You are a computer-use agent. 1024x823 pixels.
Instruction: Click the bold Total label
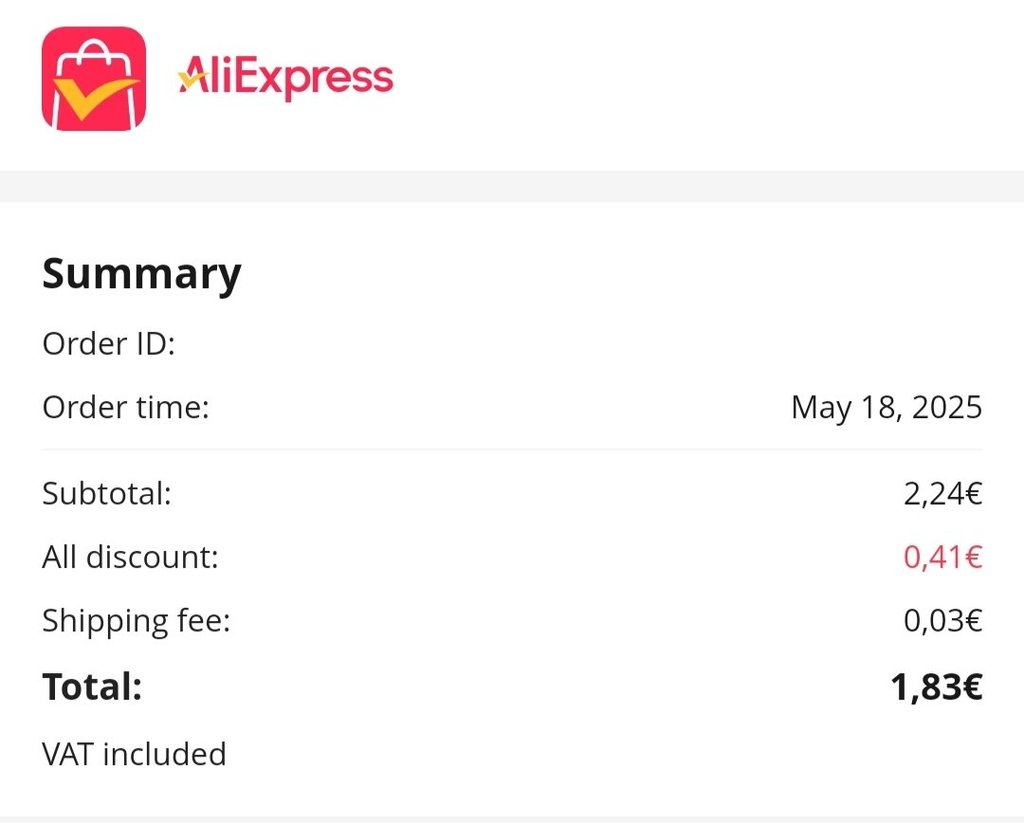[92, 687]
